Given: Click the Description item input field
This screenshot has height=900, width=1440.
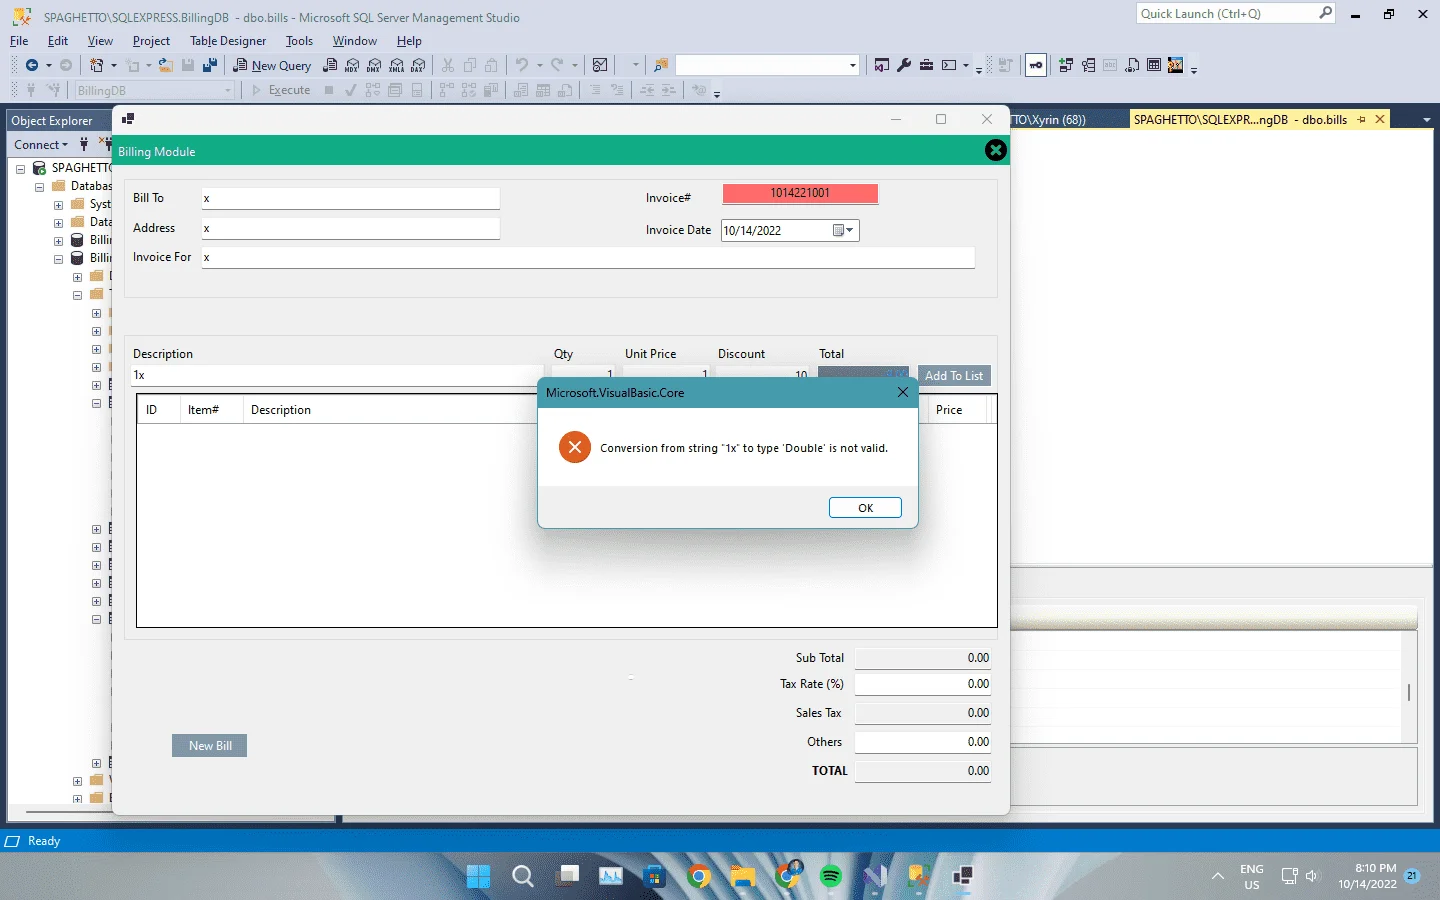Looking at the screenshot, I should tap(337, 376).
